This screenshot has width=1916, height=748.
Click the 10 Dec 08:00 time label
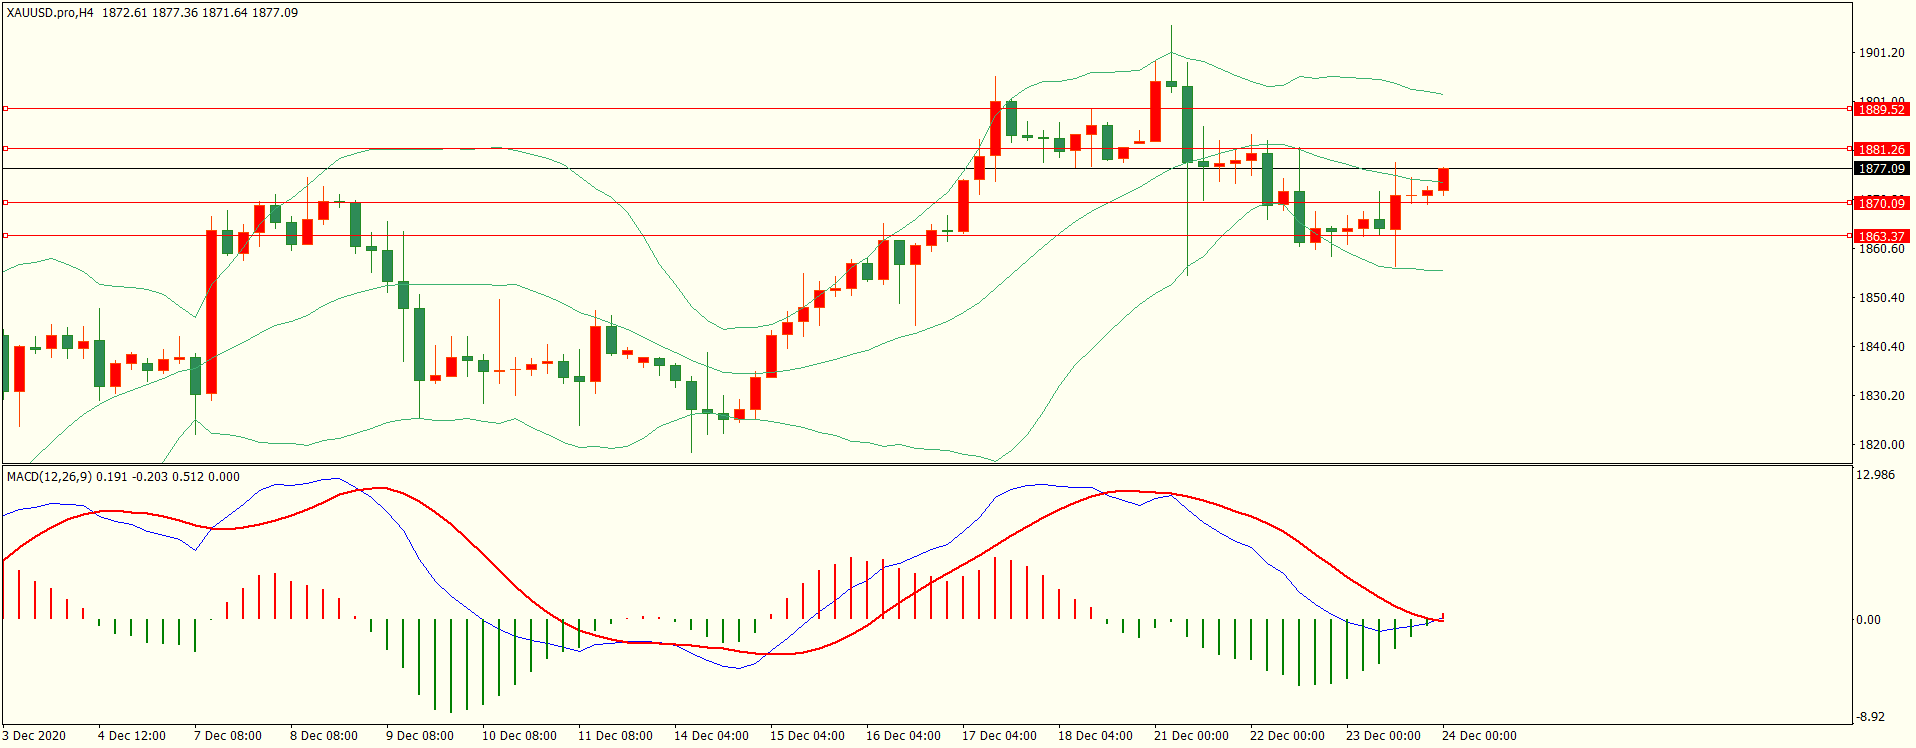[x=518, y=736]
